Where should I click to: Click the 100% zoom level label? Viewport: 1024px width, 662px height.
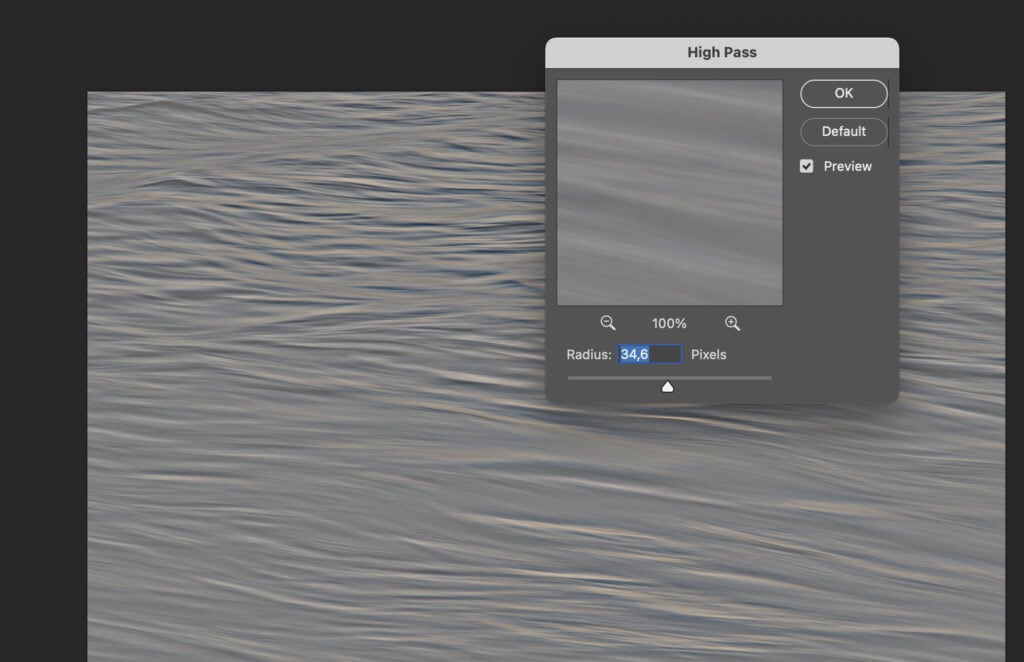coord(668,322)
